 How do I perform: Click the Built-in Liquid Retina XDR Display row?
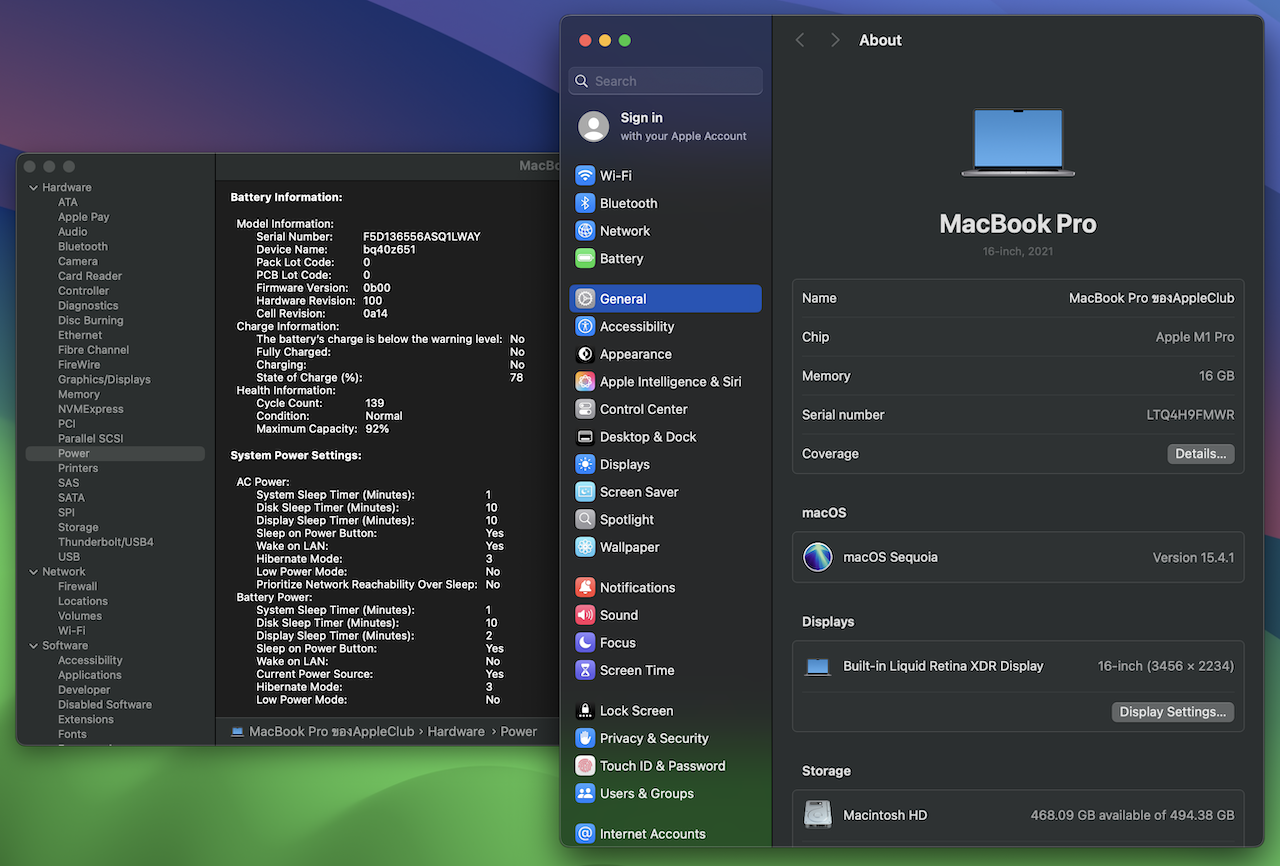(x=1018, y=666)
